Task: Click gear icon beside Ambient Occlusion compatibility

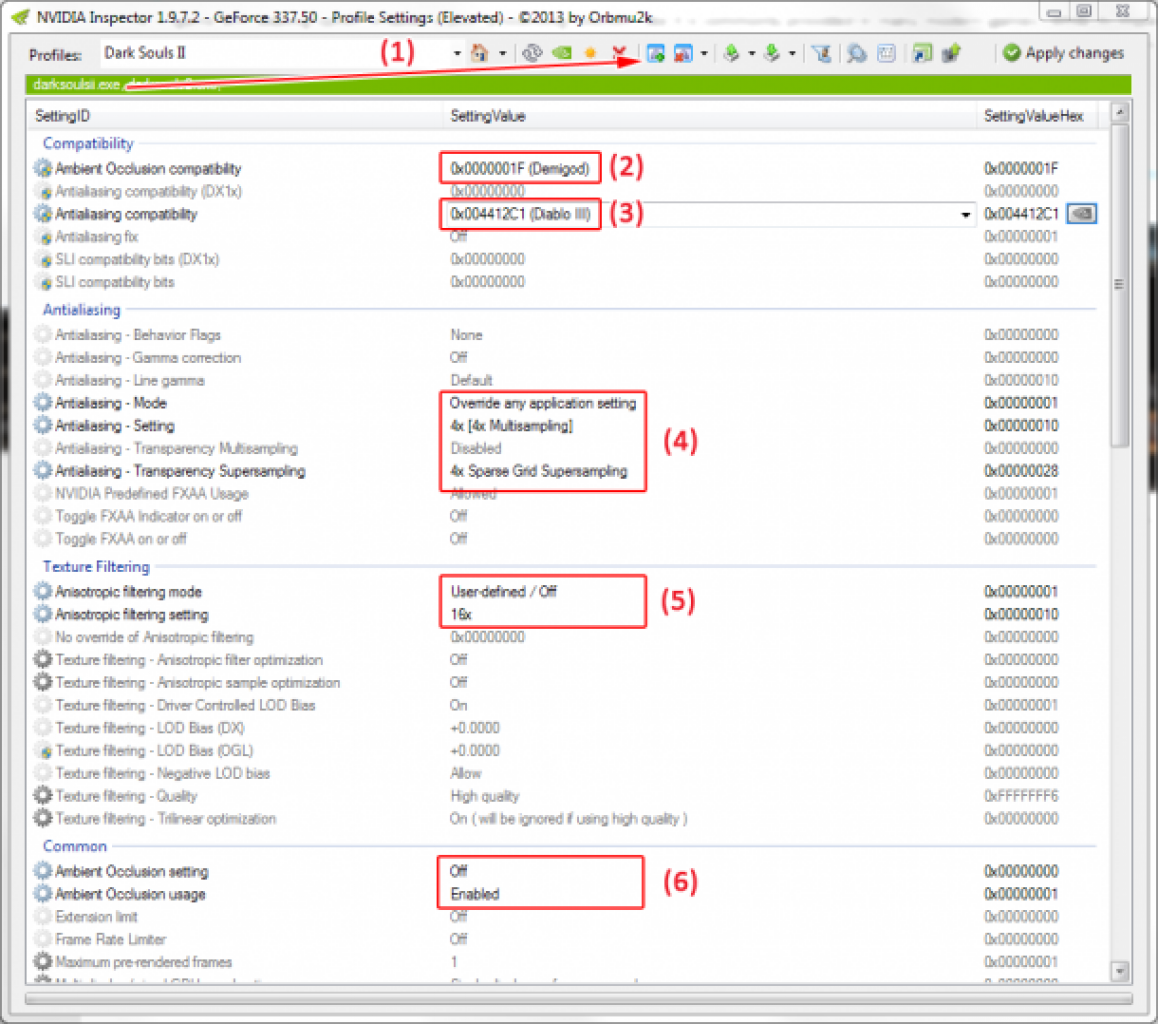Action: pyautogui.click(x=43, y=168)
